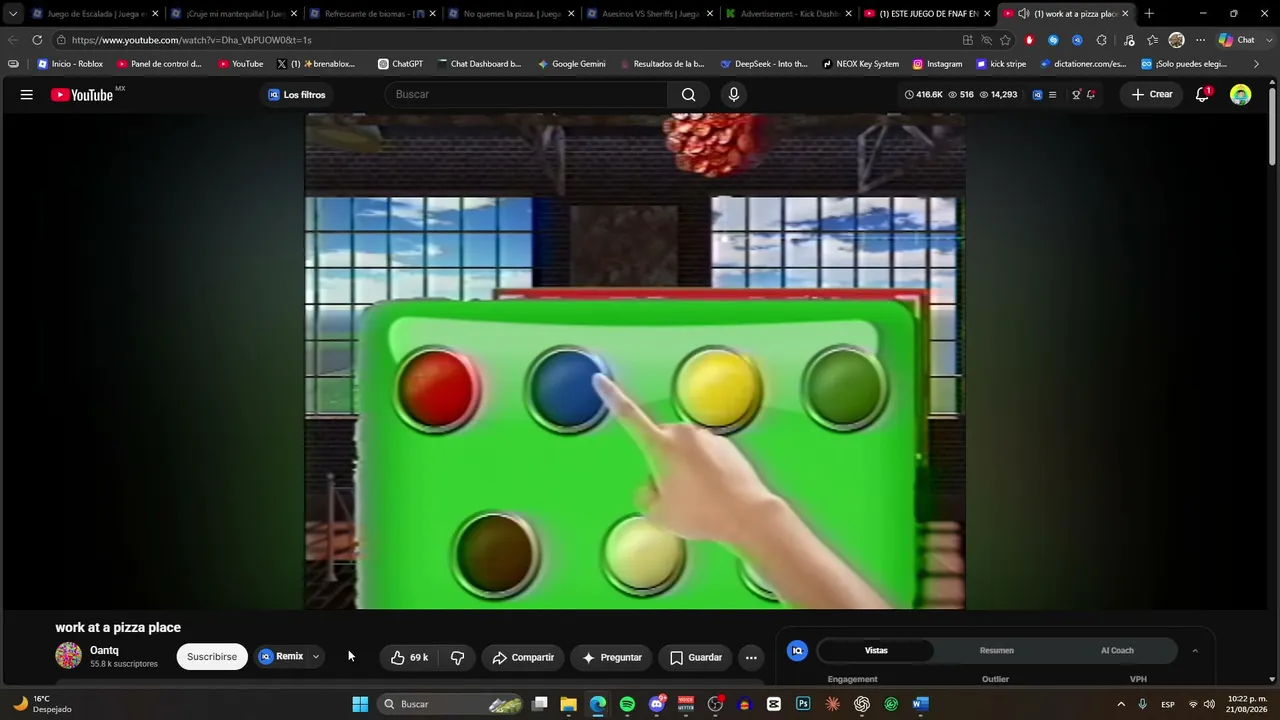The width and height of the screenshot is (1280, 720).
Task: Click the Oantq channel avatar
Action: click(x=68, y=656)
